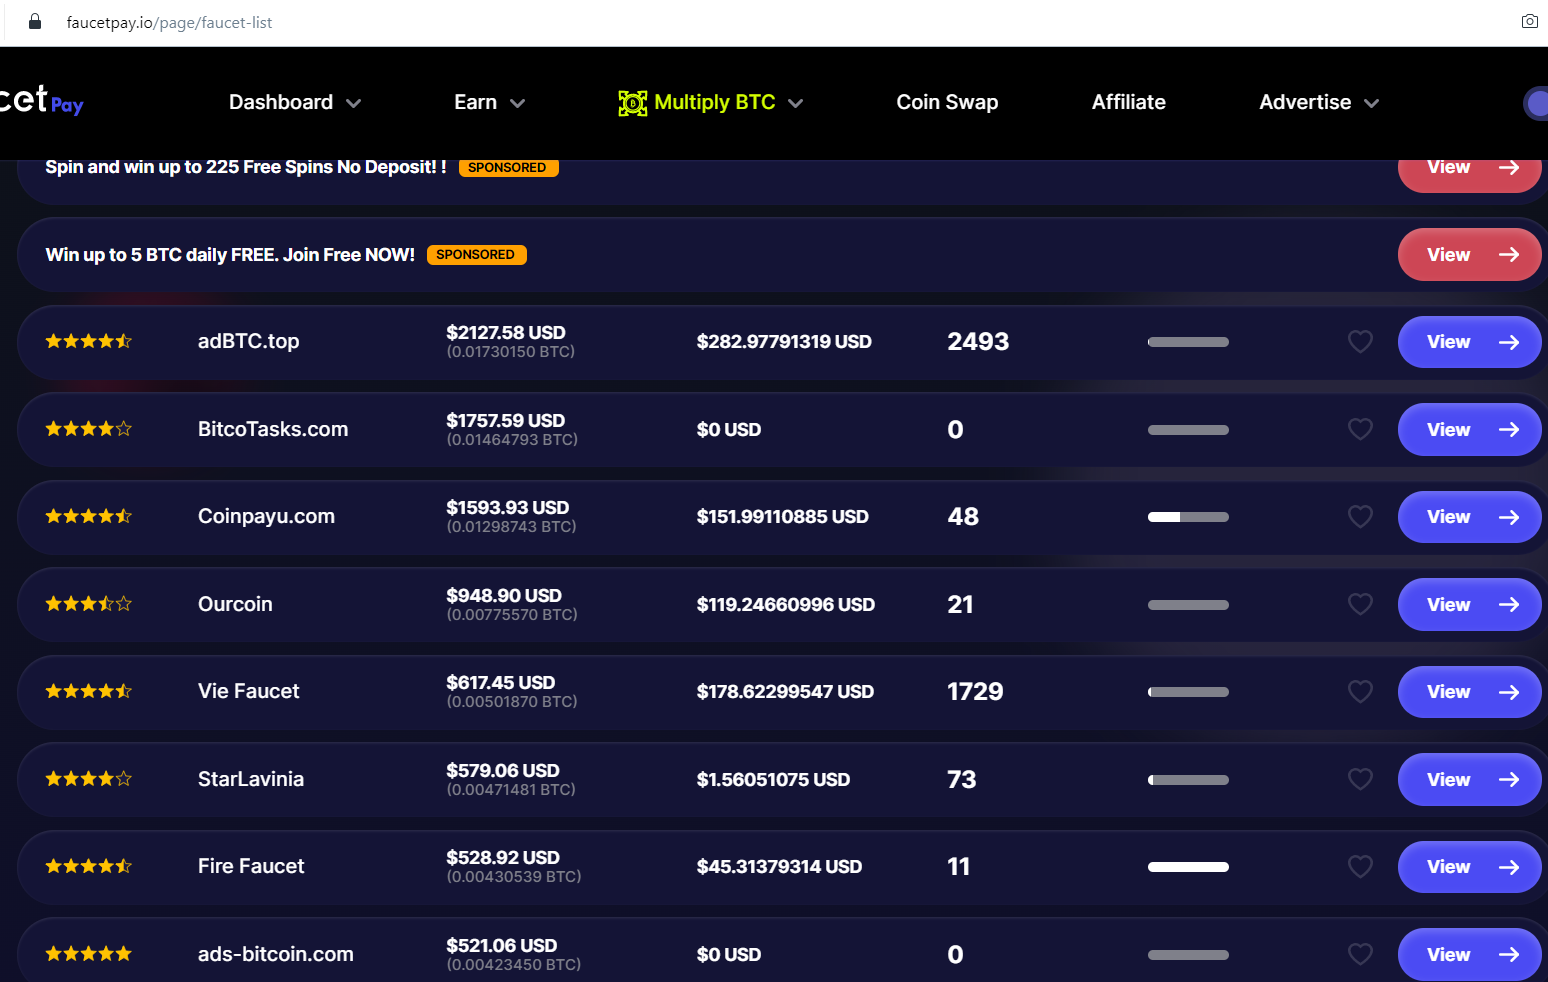
Task: Click the Multiply BTC bitcoin icon
Action: pyautogui.click(x=632, y=103)
